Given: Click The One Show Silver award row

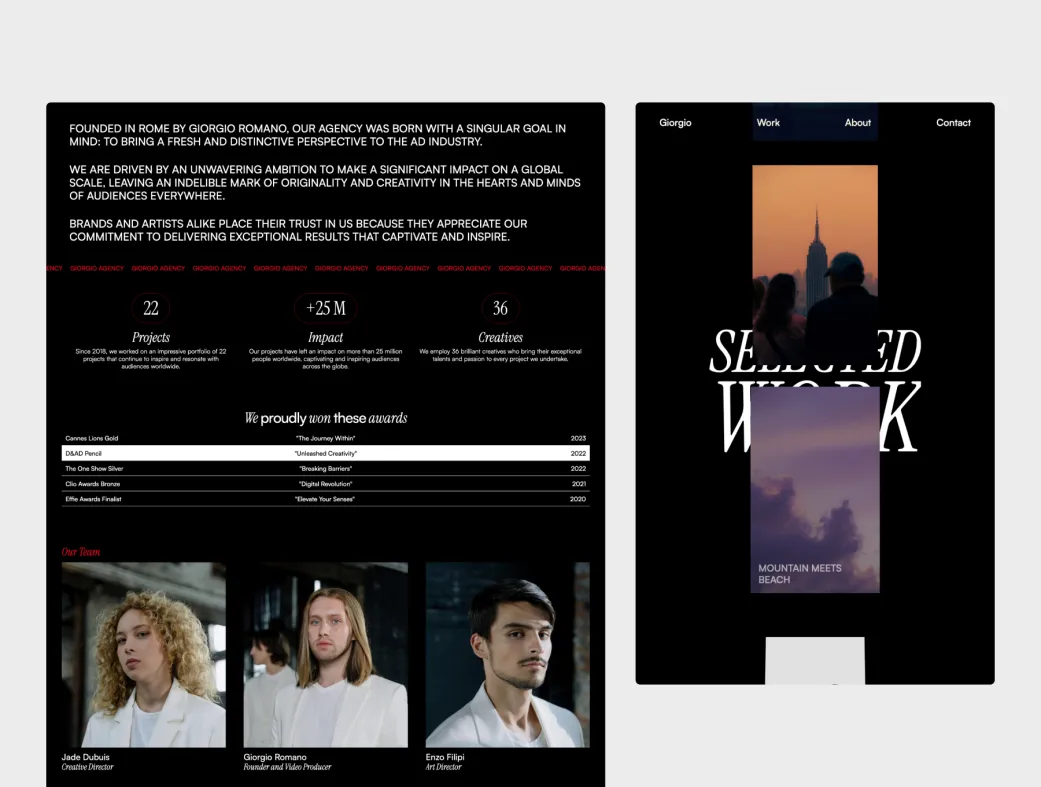Looking at the screenshot, I should [325, 468].
